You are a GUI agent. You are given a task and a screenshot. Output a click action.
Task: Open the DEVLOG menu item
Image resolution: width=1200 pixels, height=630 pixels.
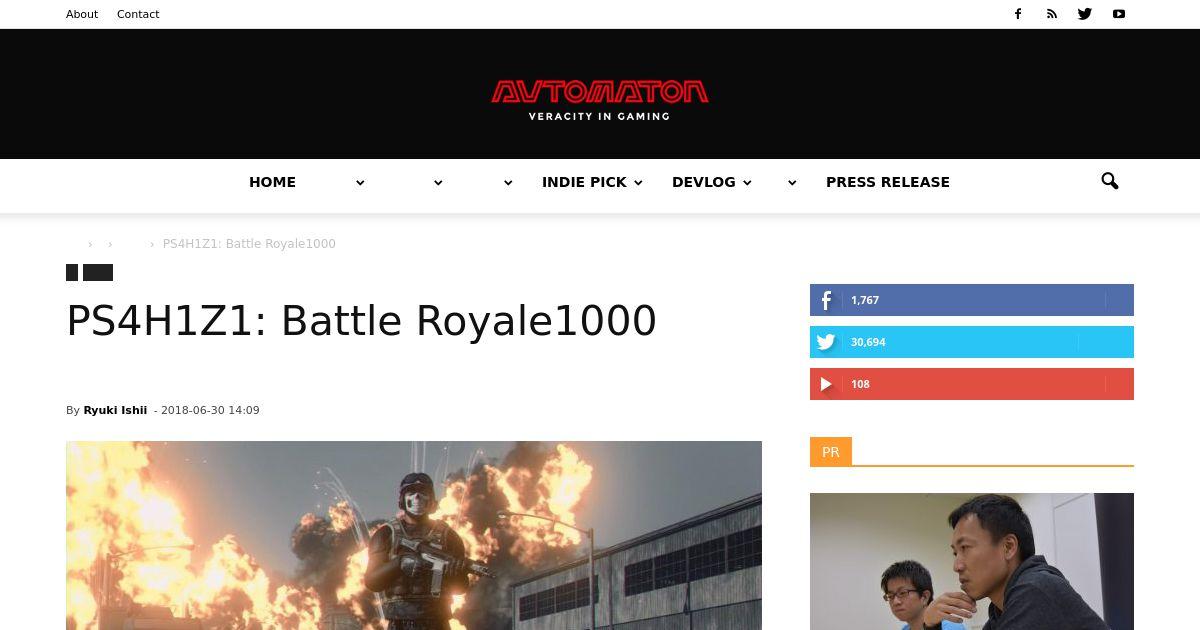[x=704, y=182]
